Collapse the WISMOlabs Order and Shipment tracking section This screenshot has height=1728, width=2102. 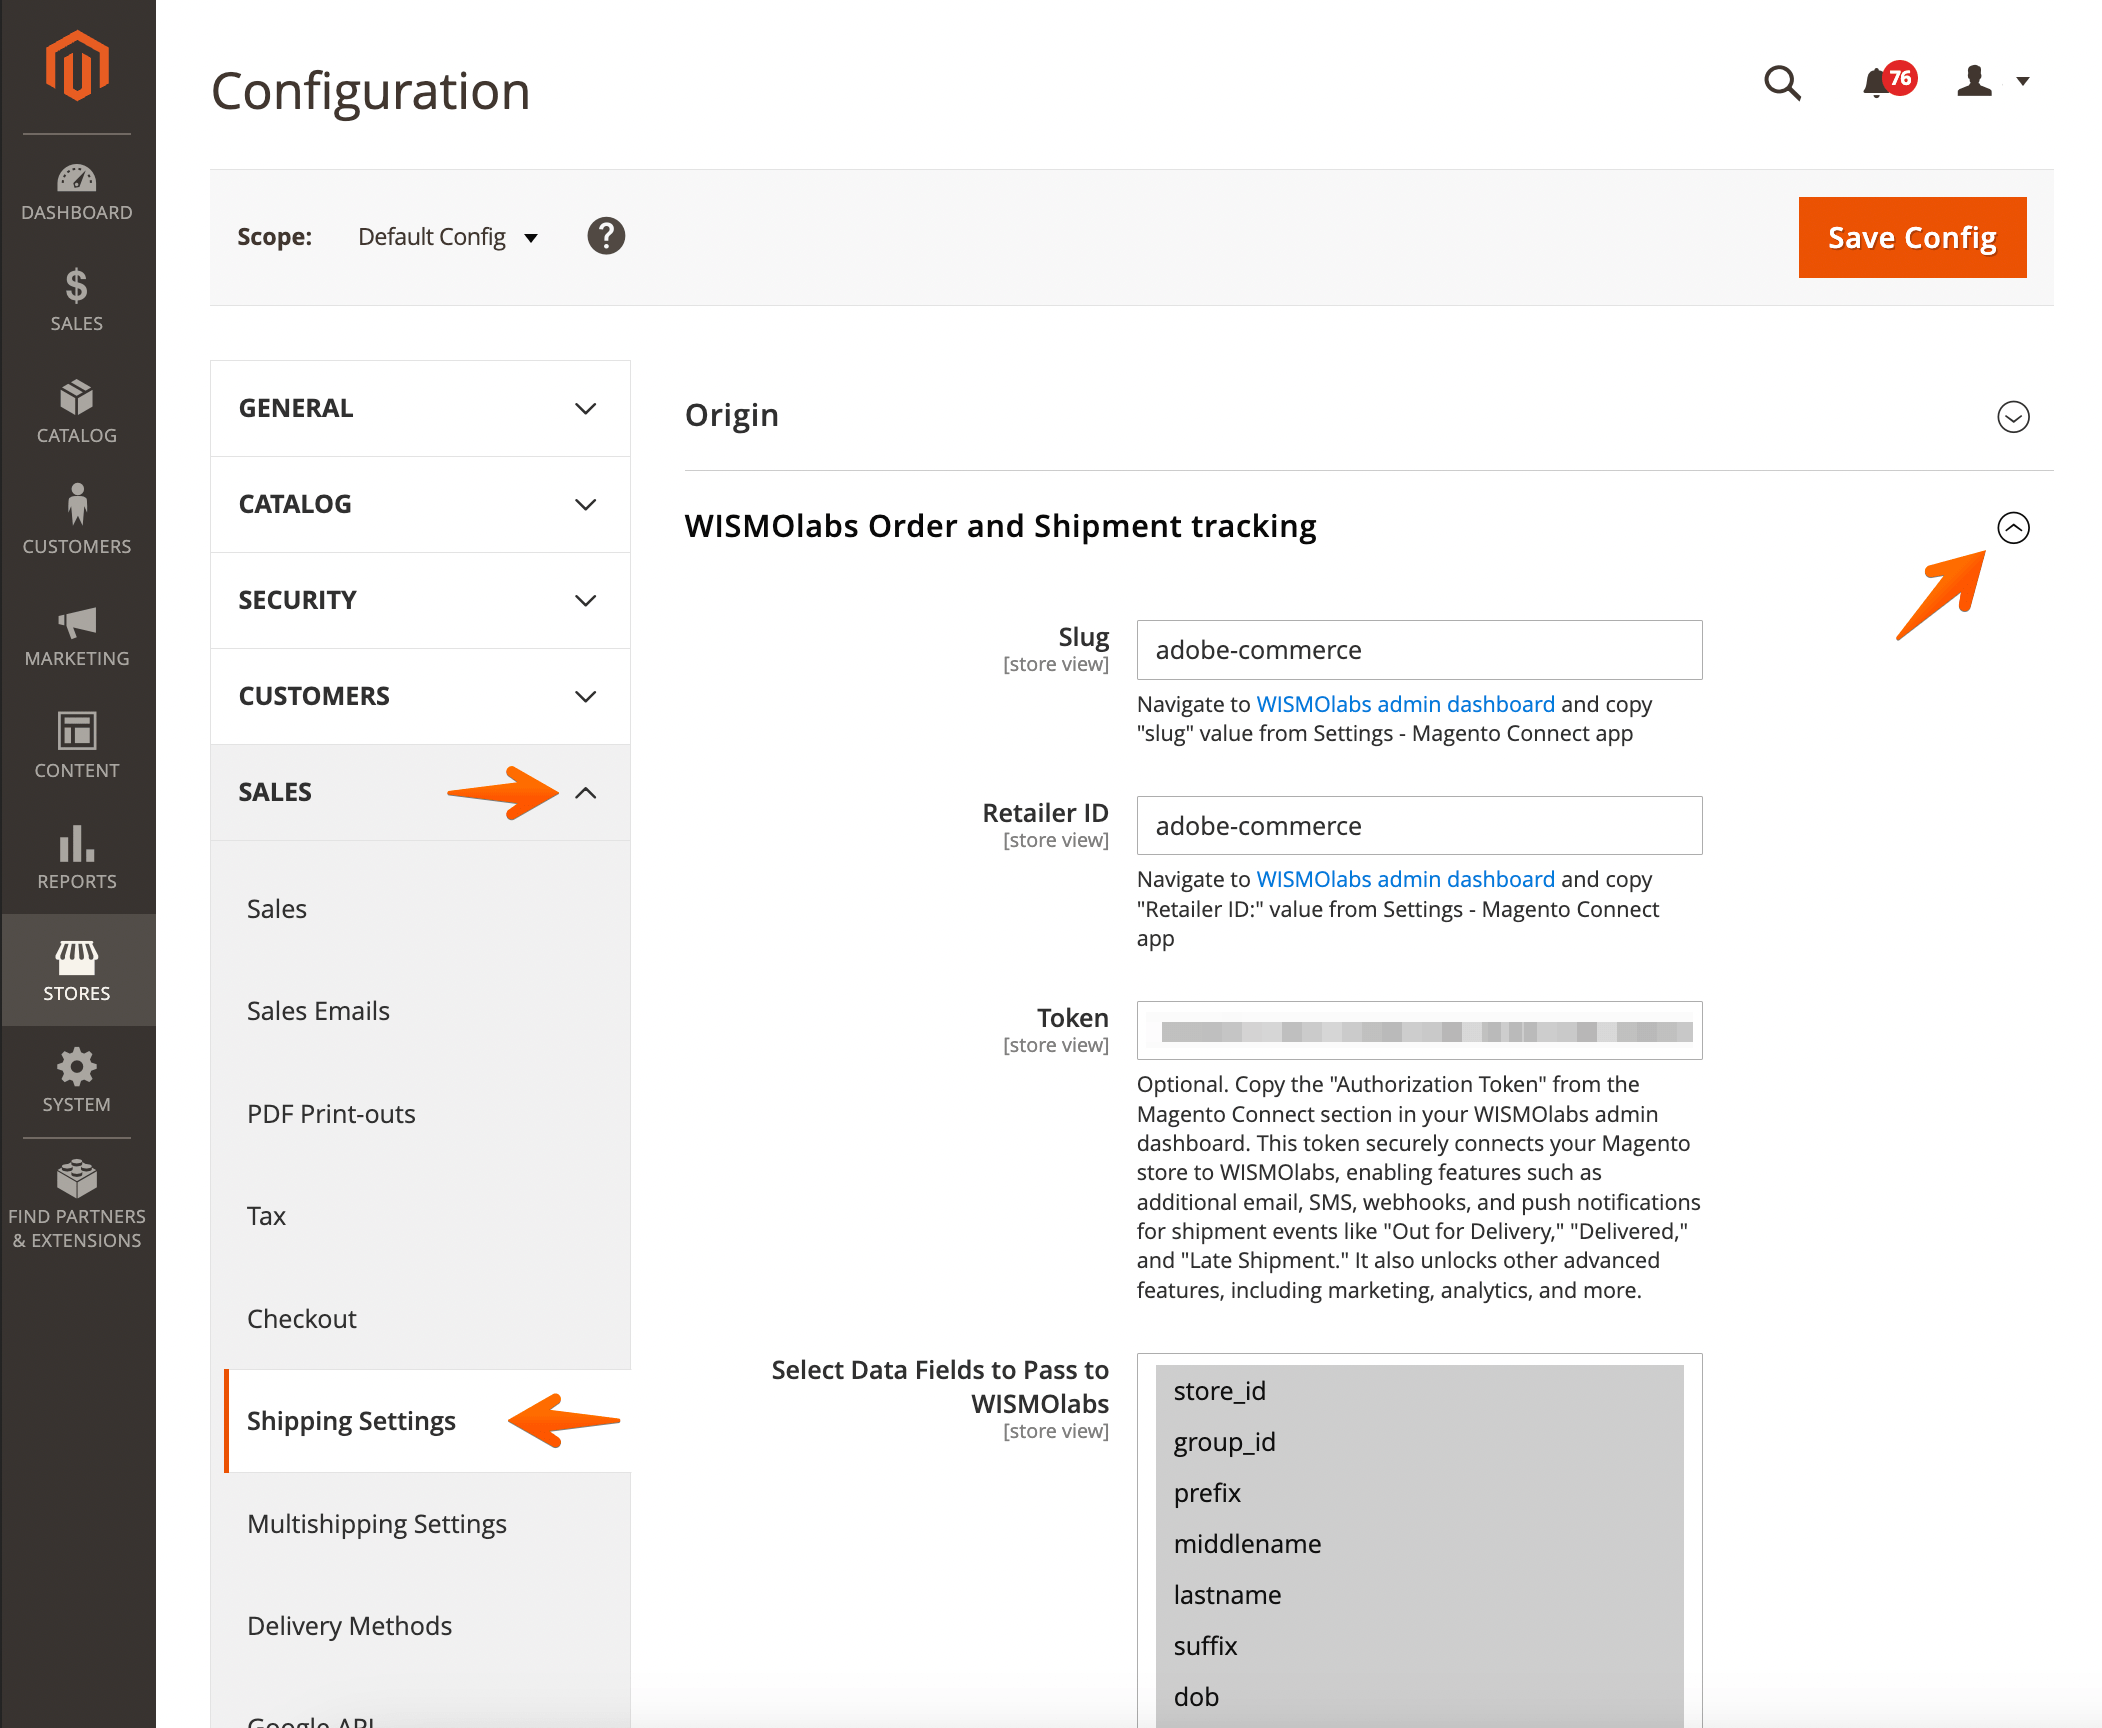pyautogui.click(x=2015, y=528)
